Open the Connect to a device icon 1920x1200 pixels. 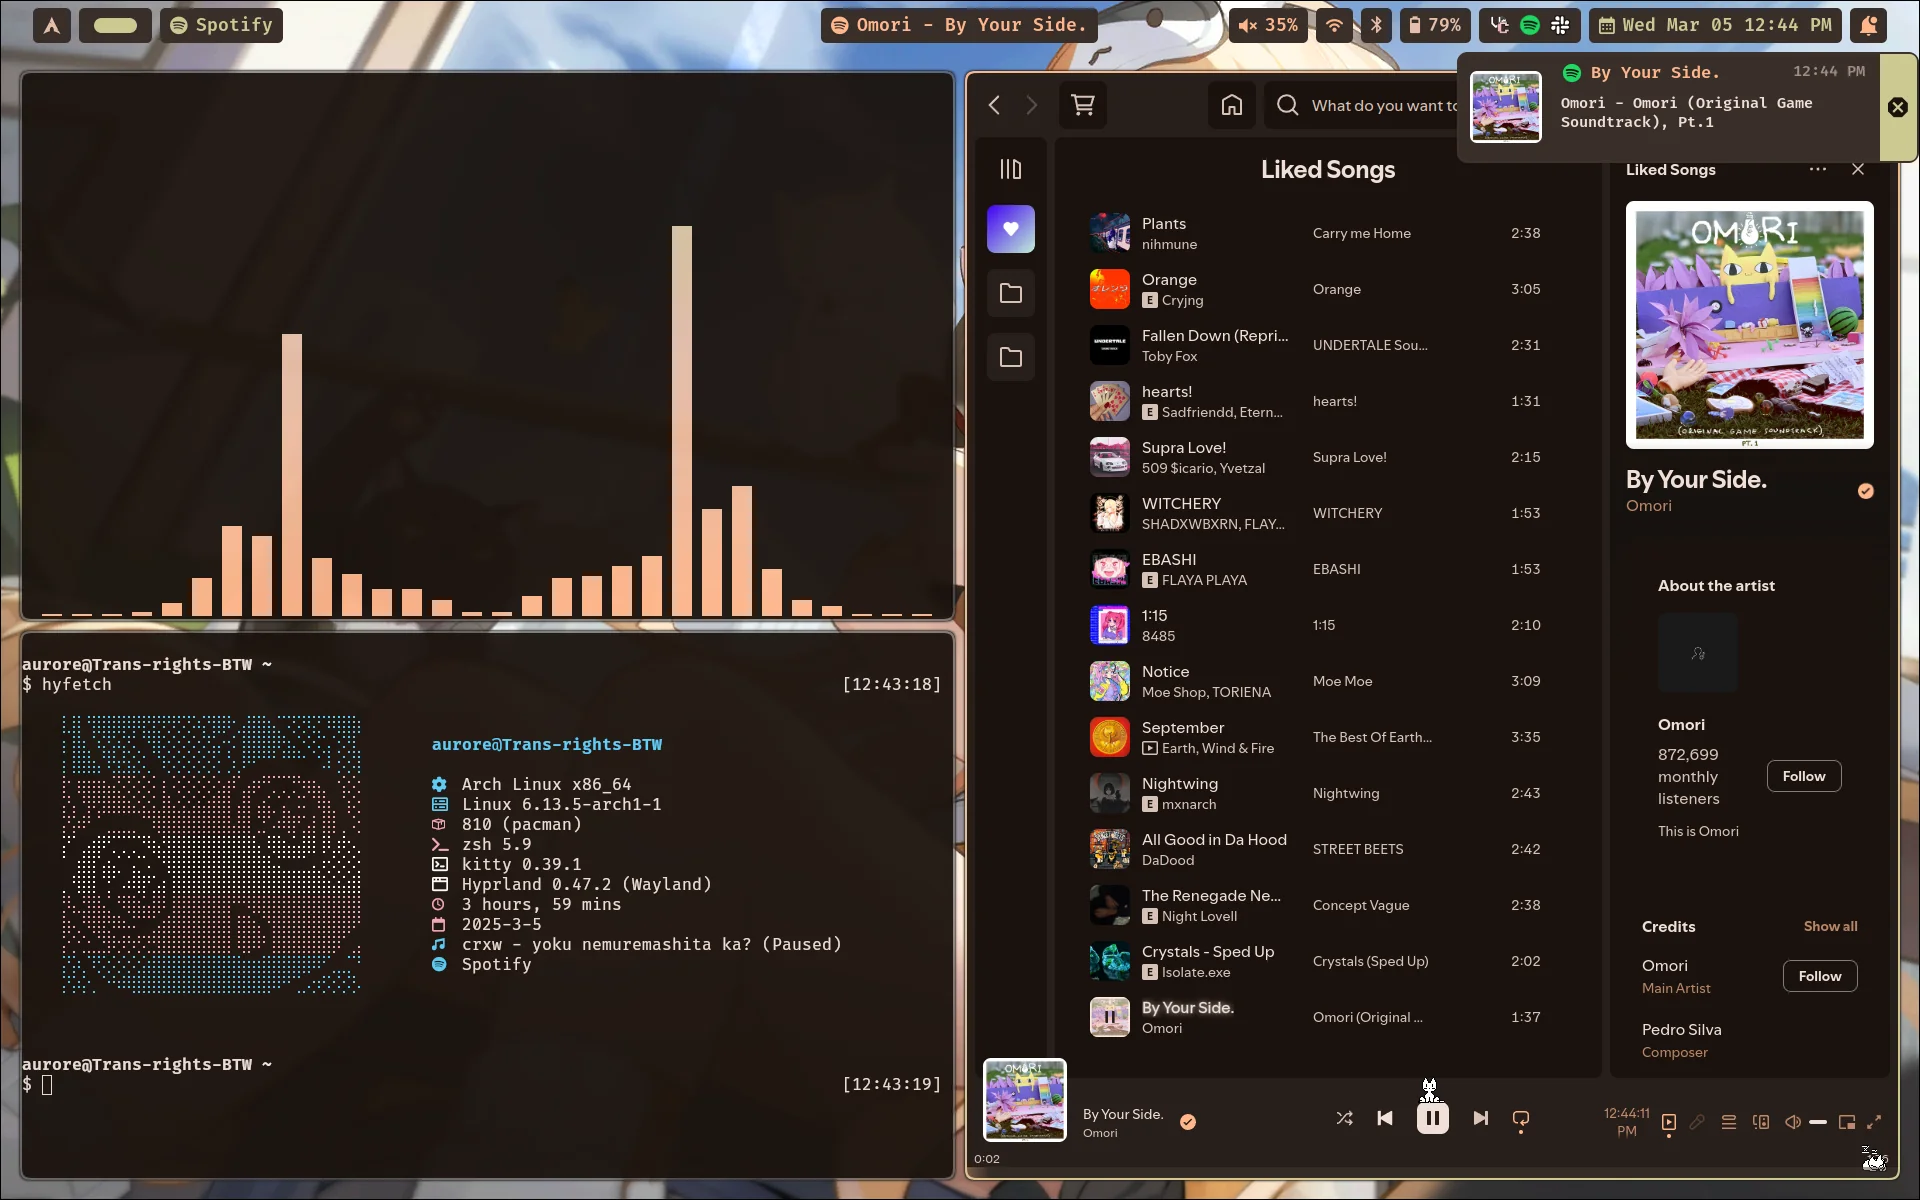pyautogui.click(x=1761, y=1122)
